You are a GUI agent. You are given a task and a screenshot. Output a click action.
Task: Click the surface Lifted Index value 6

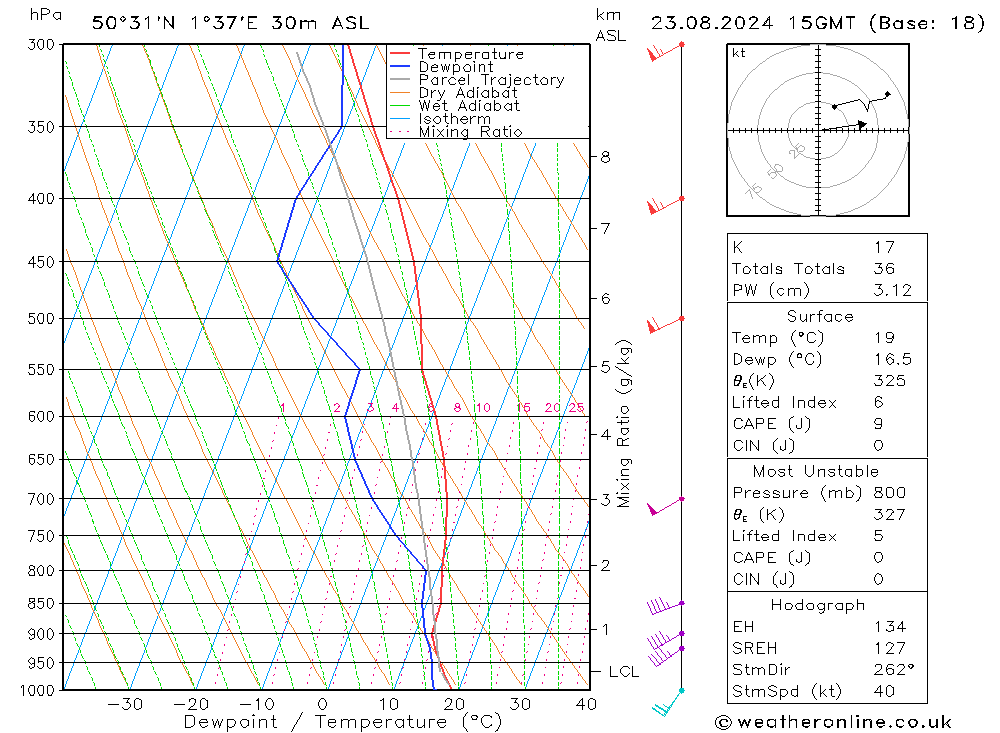pos(878,403)
